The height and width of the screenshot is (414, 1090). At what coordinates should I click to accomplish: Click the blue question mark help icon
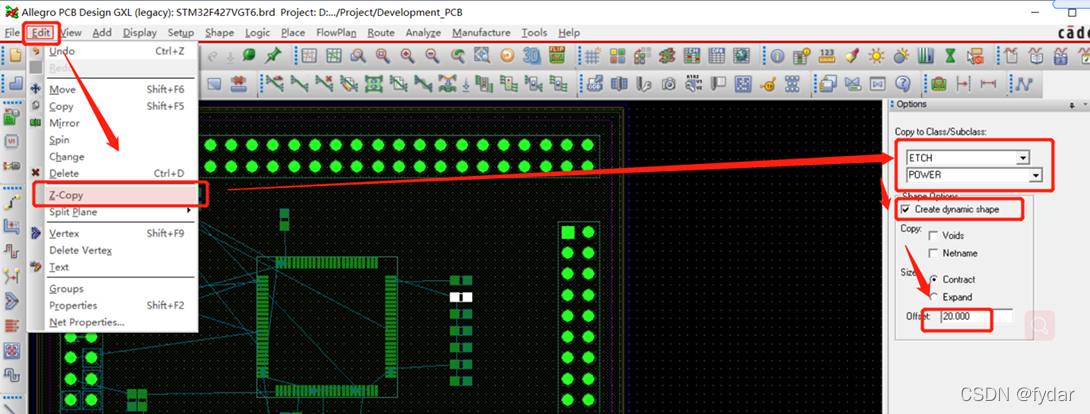tap(902, 84)
